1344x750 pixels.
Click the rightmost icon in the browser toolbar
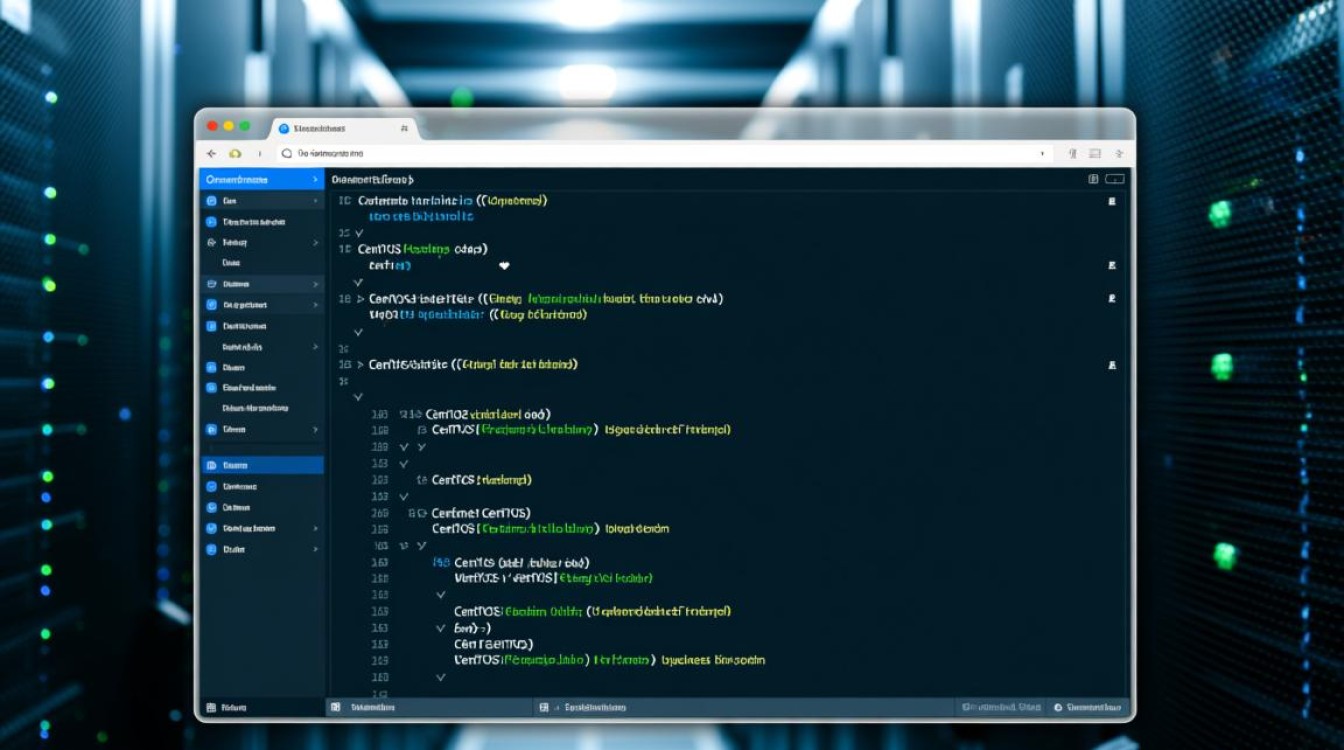(1119, 154)
